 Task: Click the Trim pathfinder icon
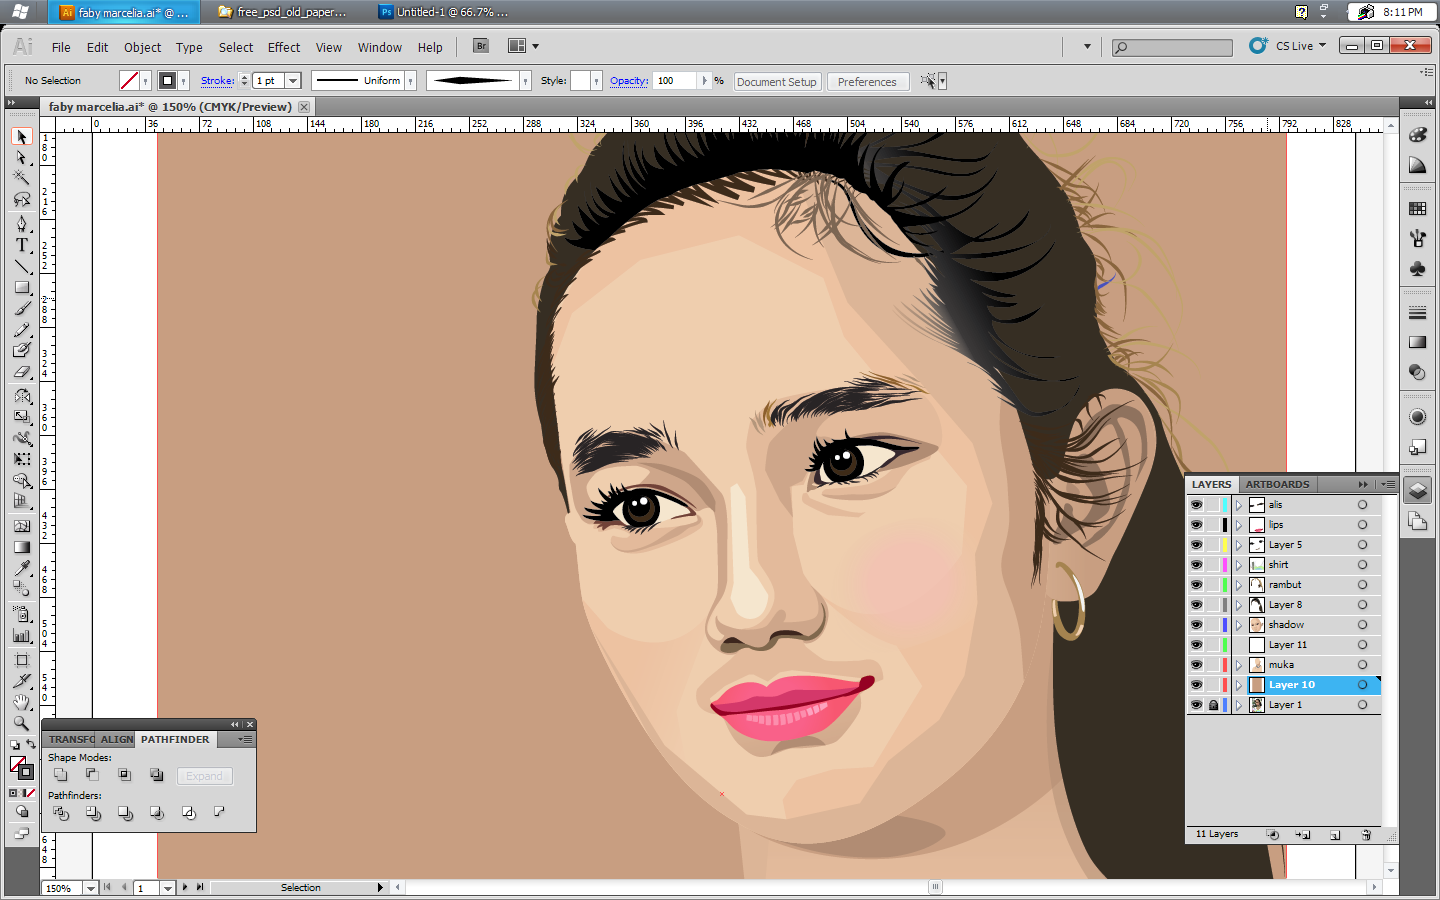tap(93, 813)
